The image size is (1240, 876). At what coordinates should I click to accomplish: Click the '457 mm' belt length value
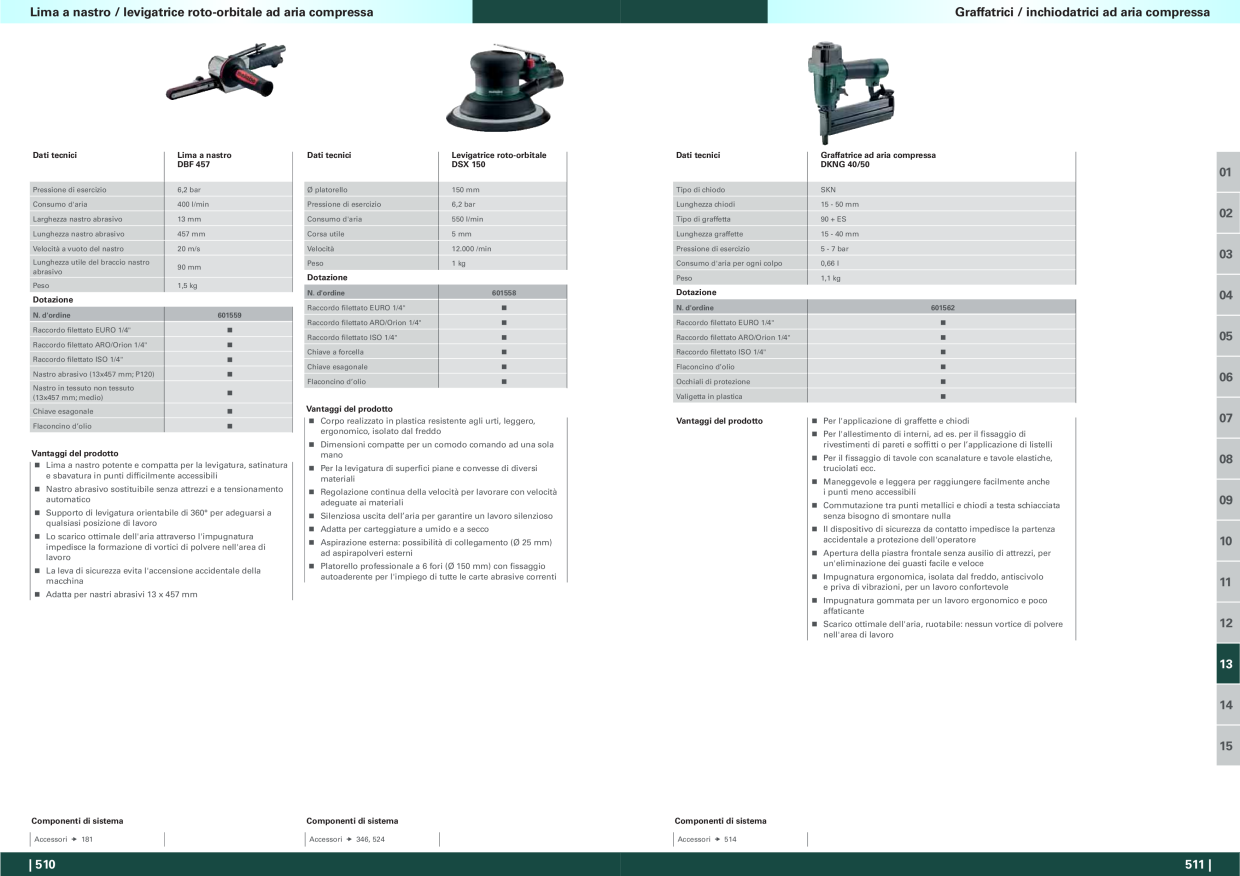click(191, 233)
